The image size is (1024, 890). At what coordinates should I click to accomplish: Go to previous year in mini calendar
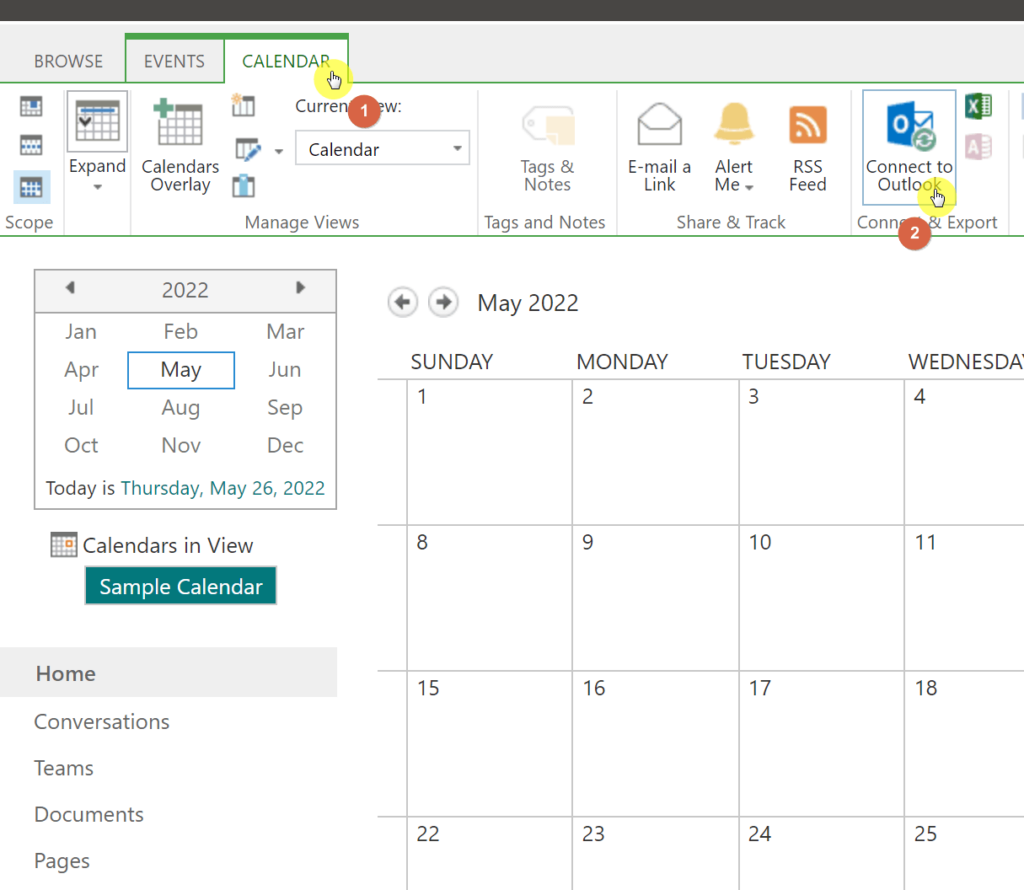pyautogui.click(x=71, y=287)
